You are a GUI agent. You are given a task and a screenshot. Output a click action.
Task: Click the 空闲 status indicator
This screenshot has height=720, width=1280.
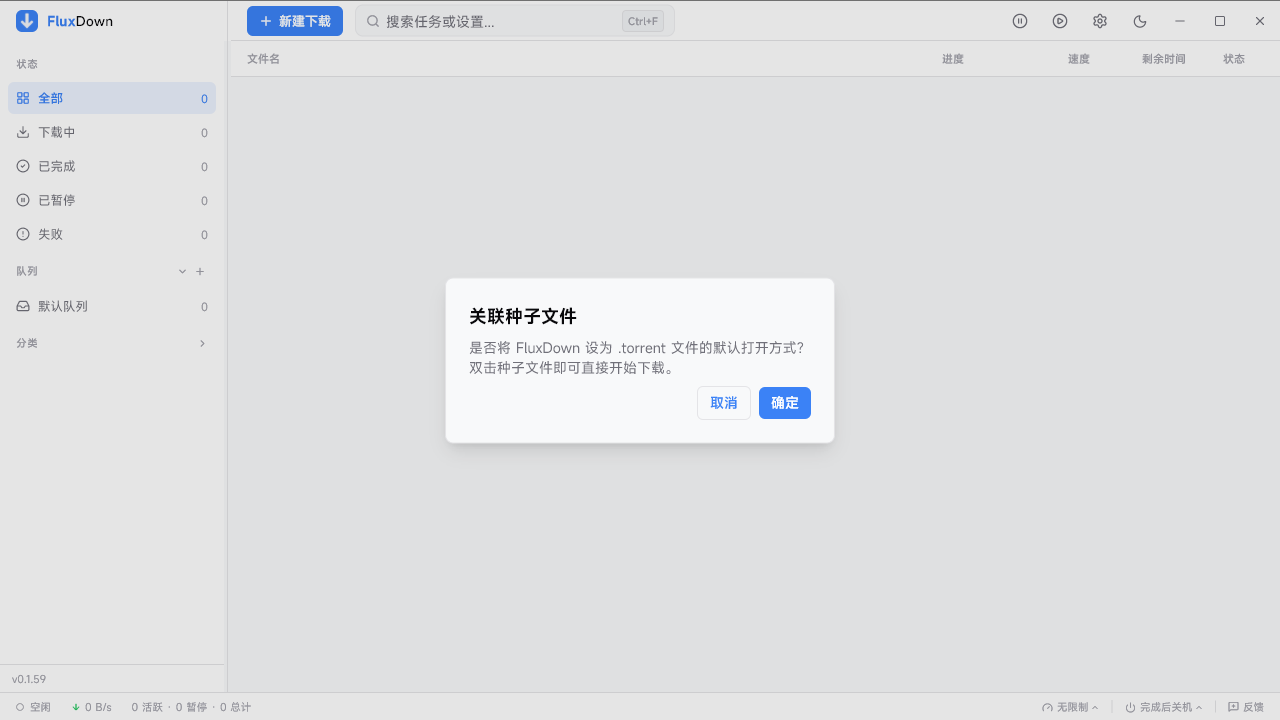pos(33,707)
